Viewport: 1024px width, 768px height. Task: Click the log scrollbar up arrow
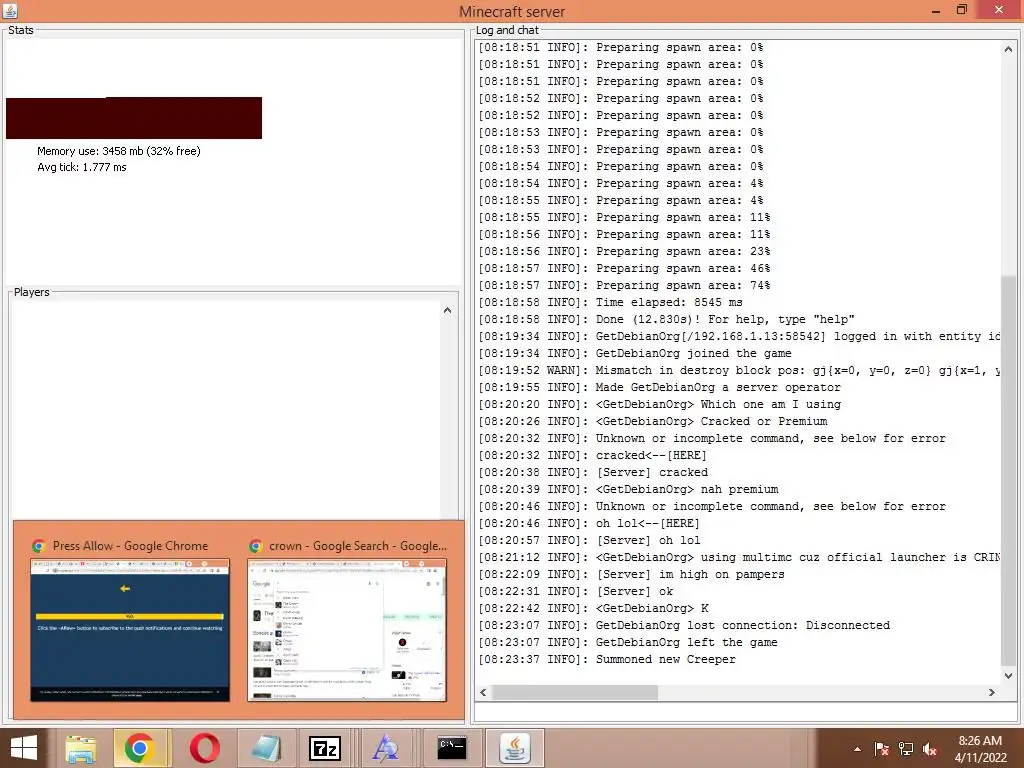[x=1008, y=49]
